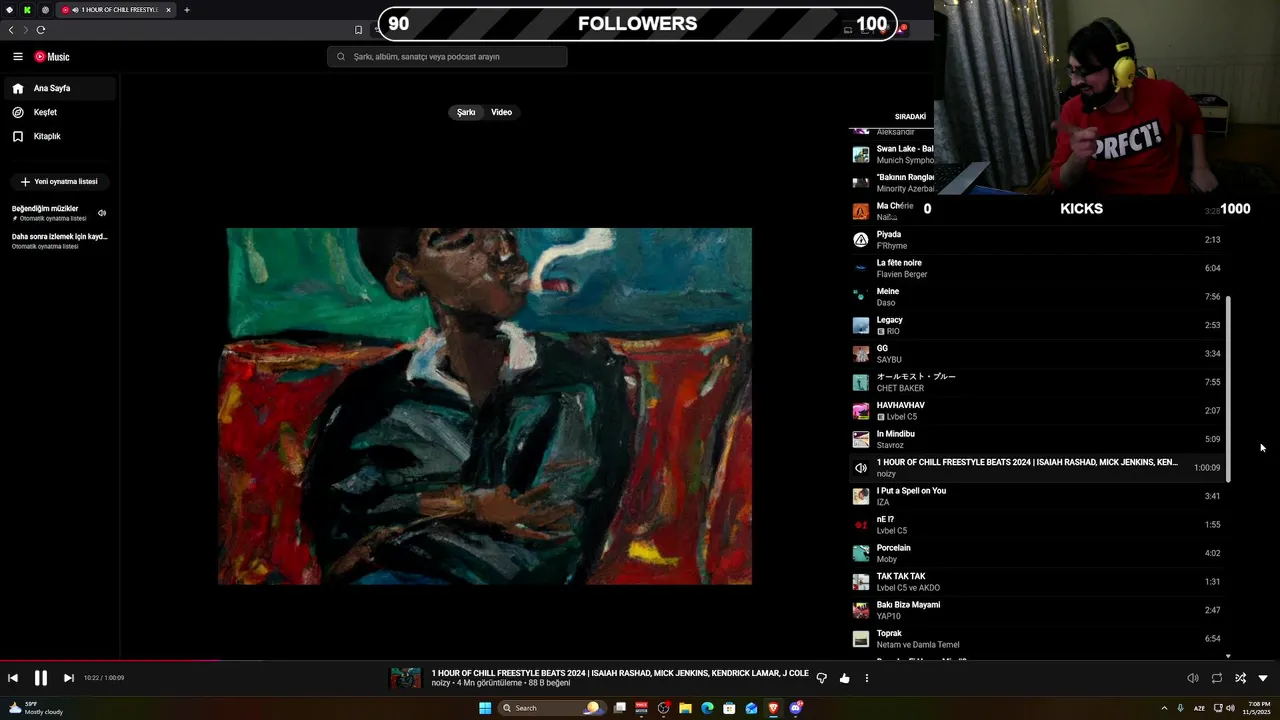Play the CHET BAKER track in queue

(x=1036, y=382)
